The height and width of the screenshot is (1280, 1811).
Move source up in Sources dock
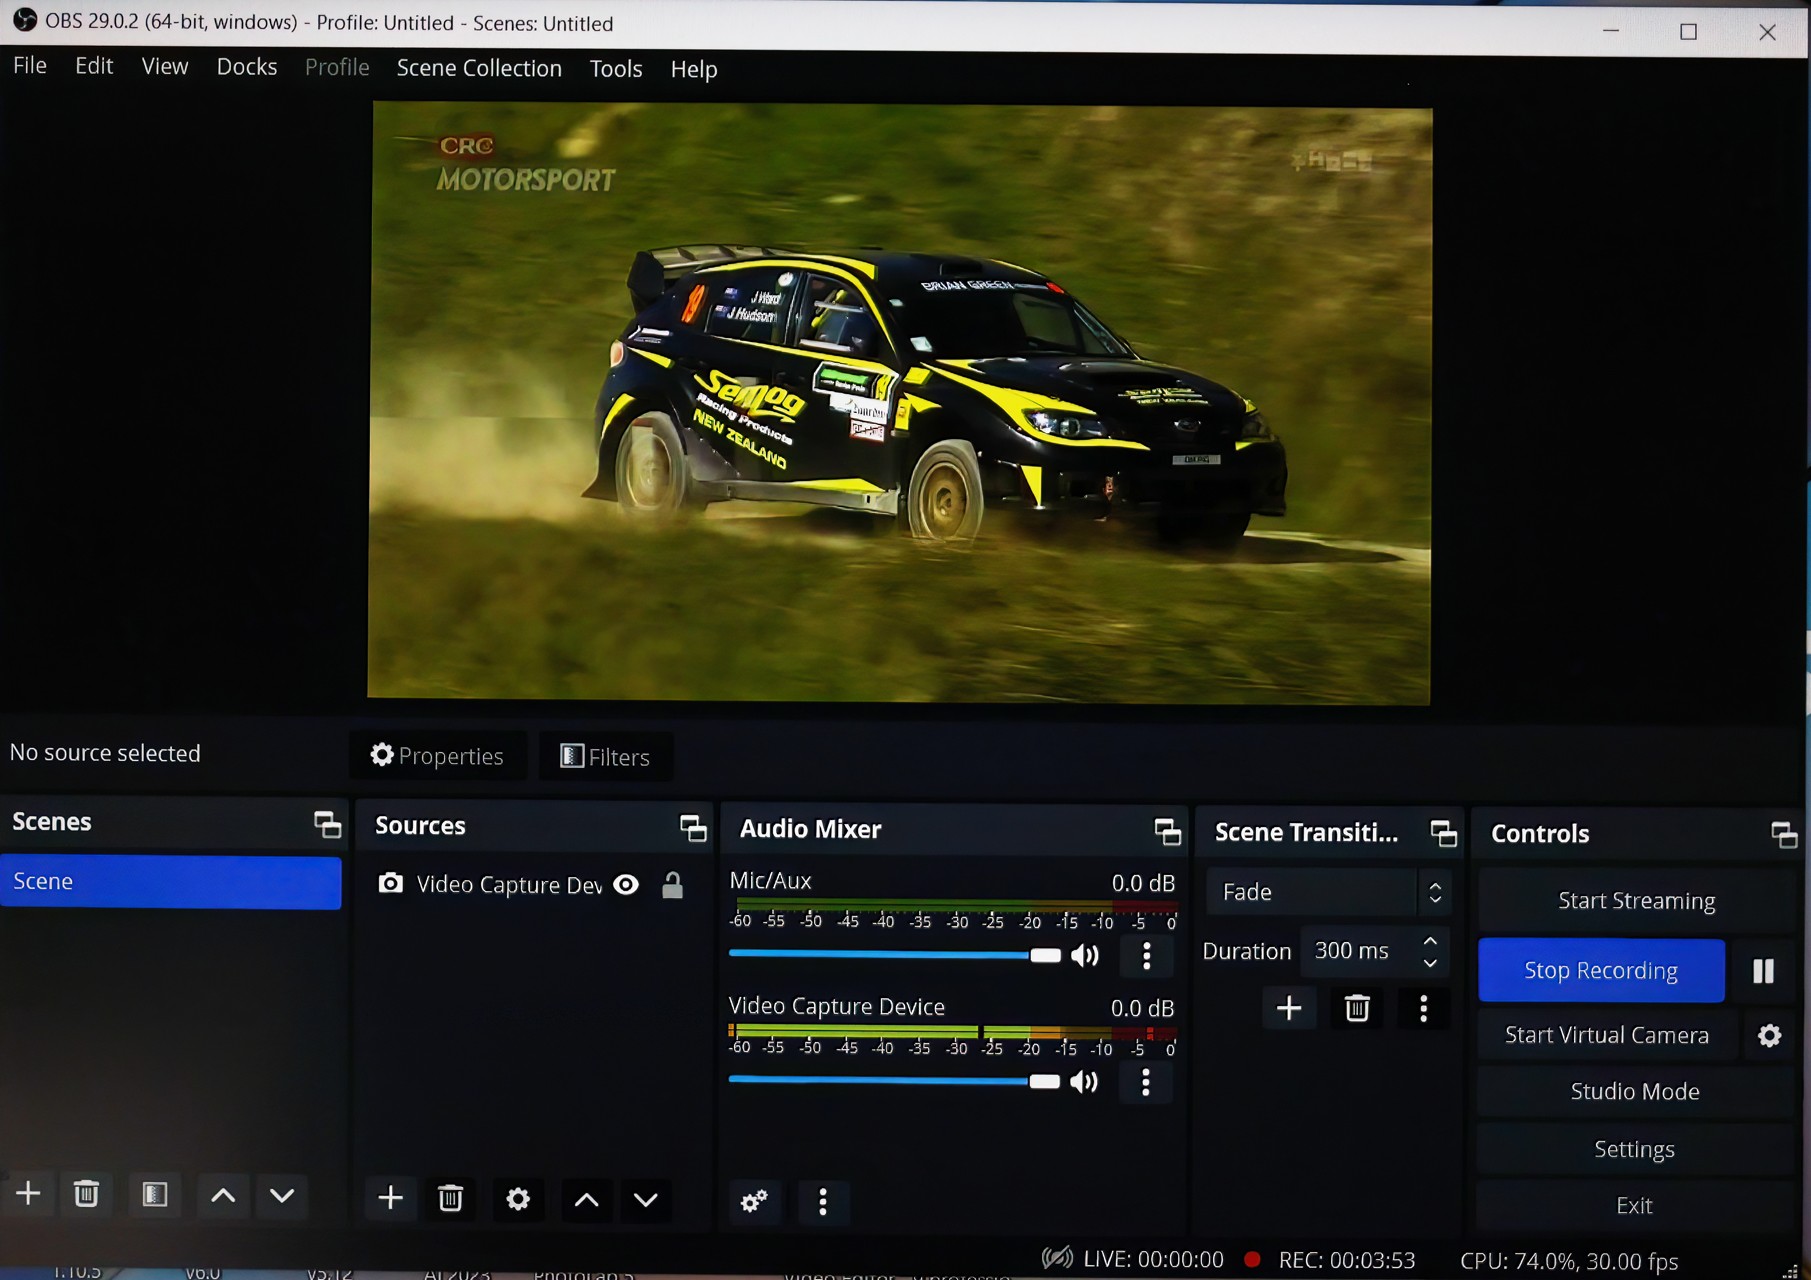tap(587, 1200)
